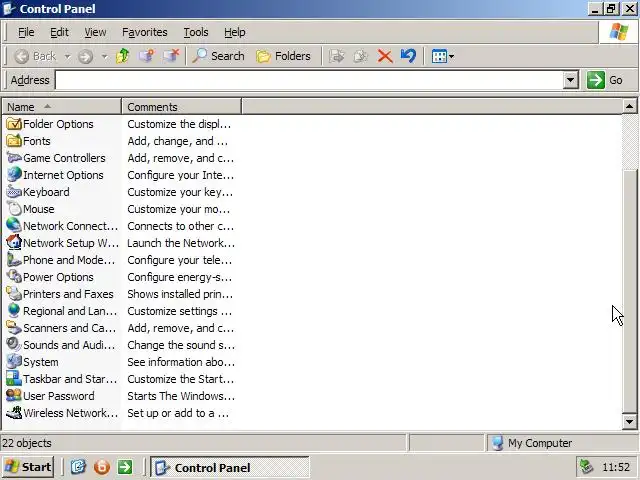Image resolution: width=640 pixels, height=480 pixels.
Task: Sort by the Name column header
Action: (x=62, y=107)
